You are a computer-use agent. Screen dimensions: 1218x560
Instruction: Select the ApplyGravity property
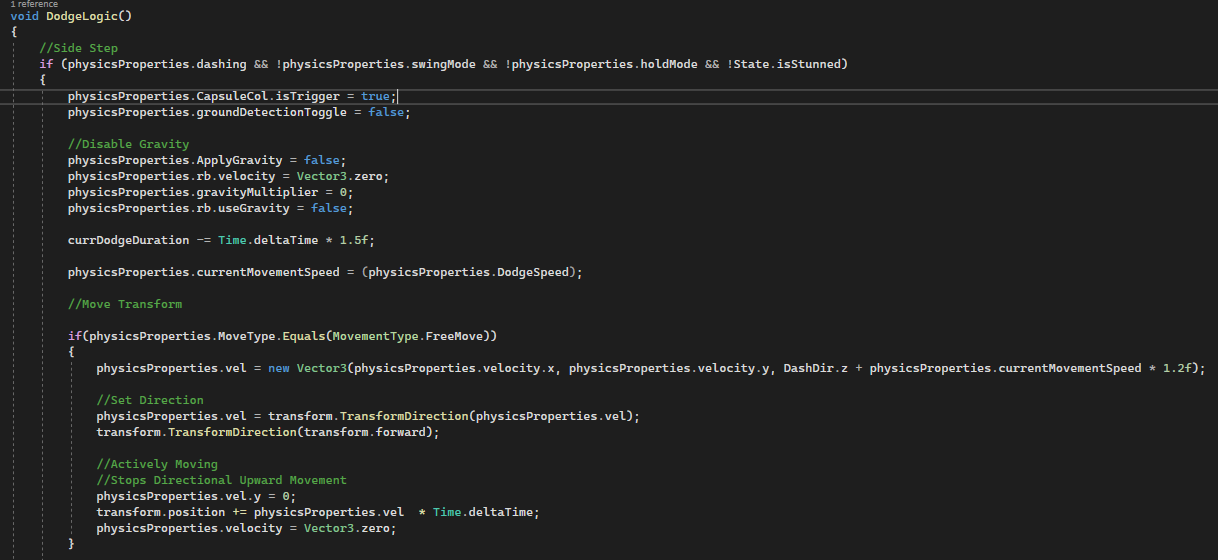240,160
